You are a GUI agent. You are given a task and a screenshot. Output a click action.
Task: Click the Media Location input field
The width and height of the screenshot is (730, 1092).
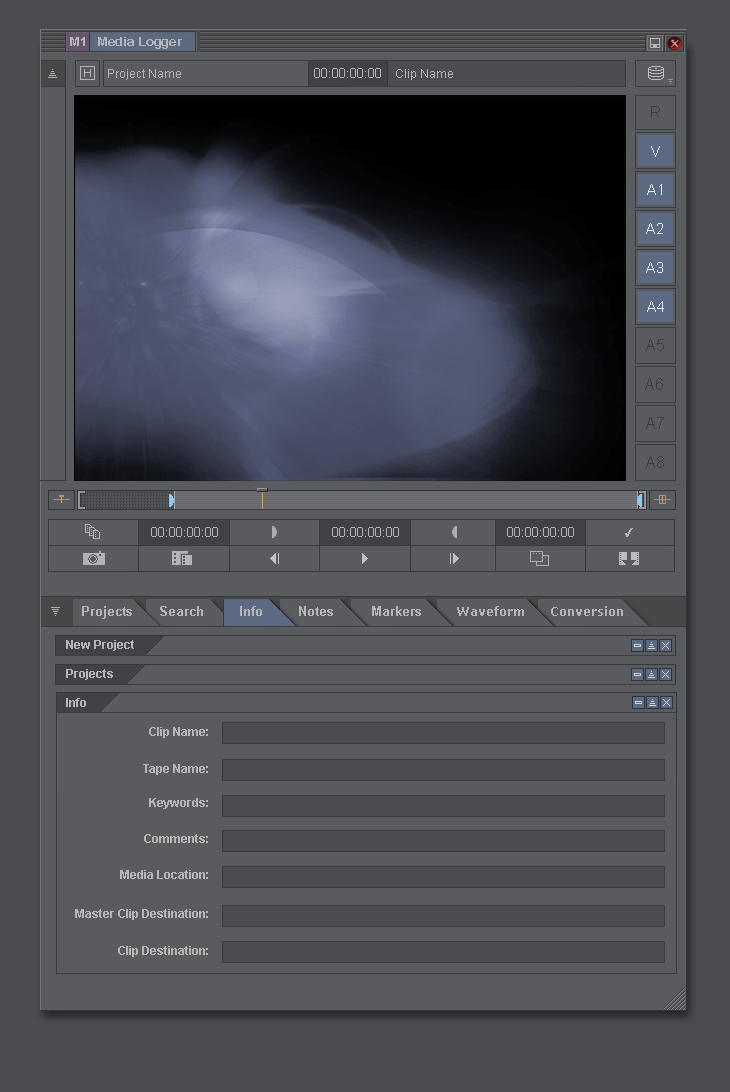pyautogui.click(x=443, y=877)
